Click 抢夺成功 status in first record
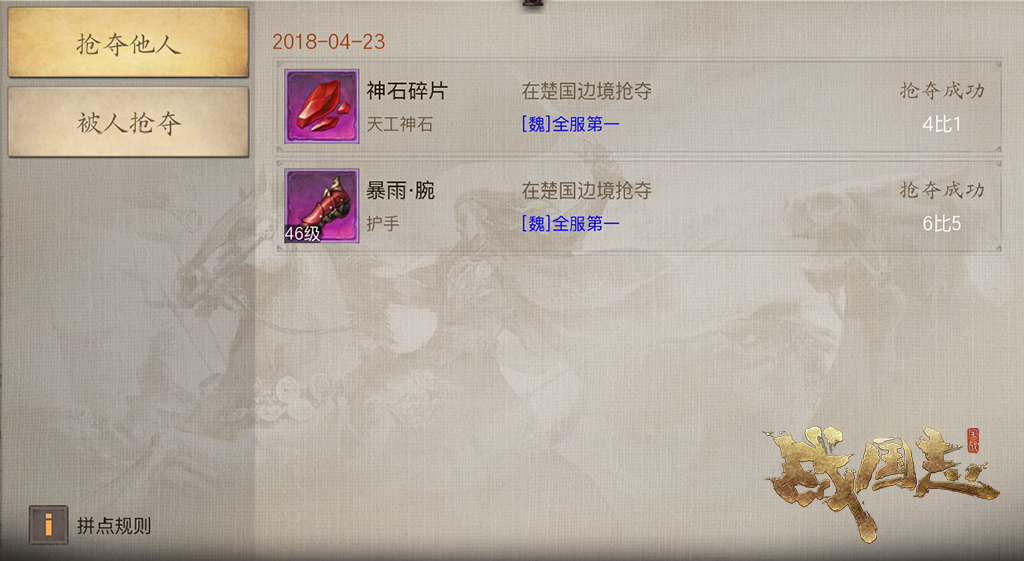 pyautogui.click(x=942, y=91)
